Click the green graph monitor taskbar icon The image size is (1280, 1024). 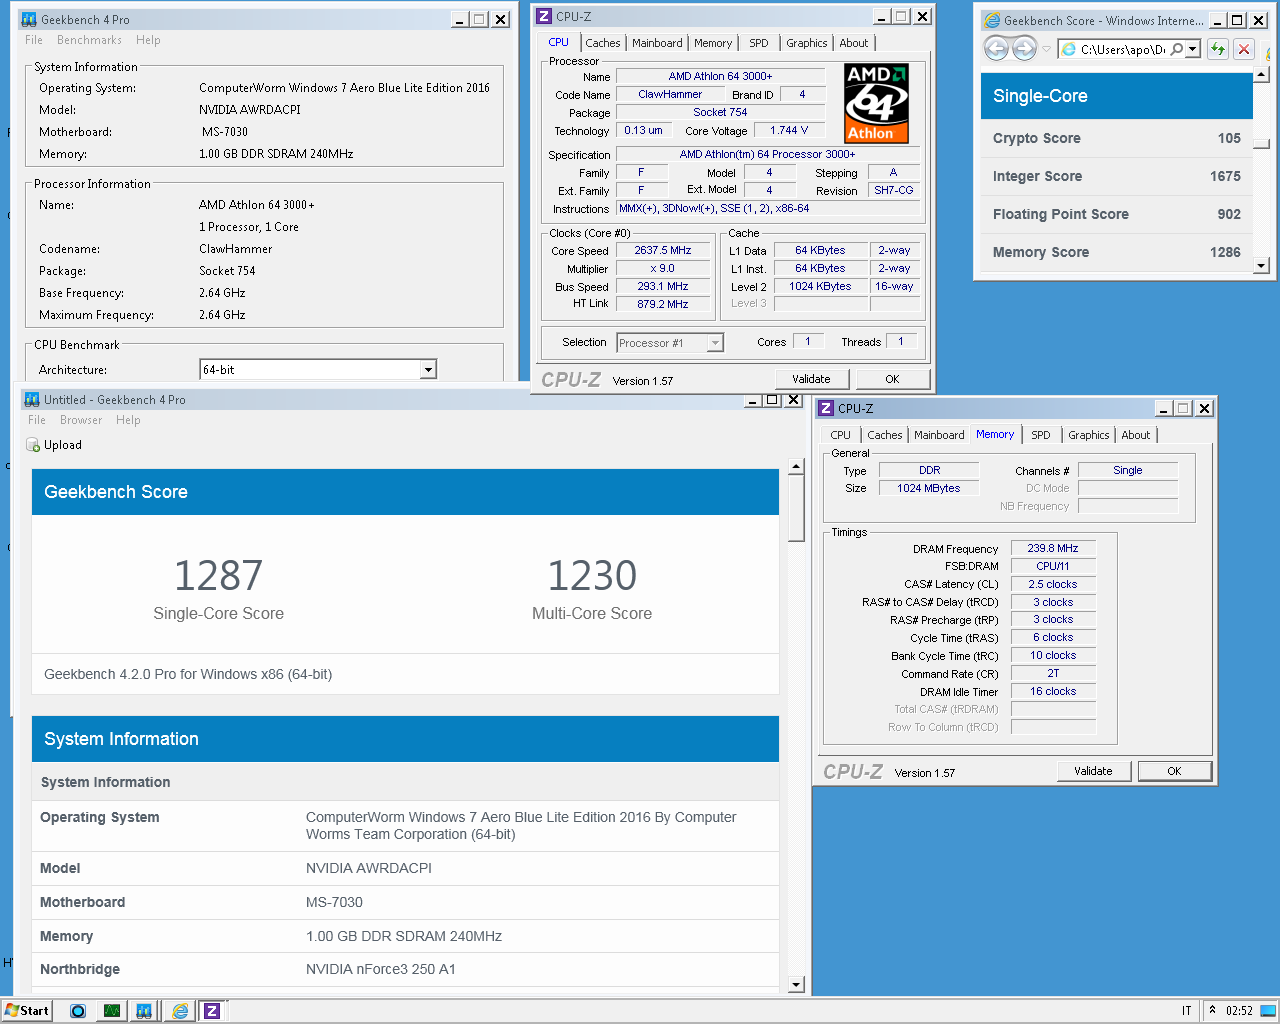112,1011
